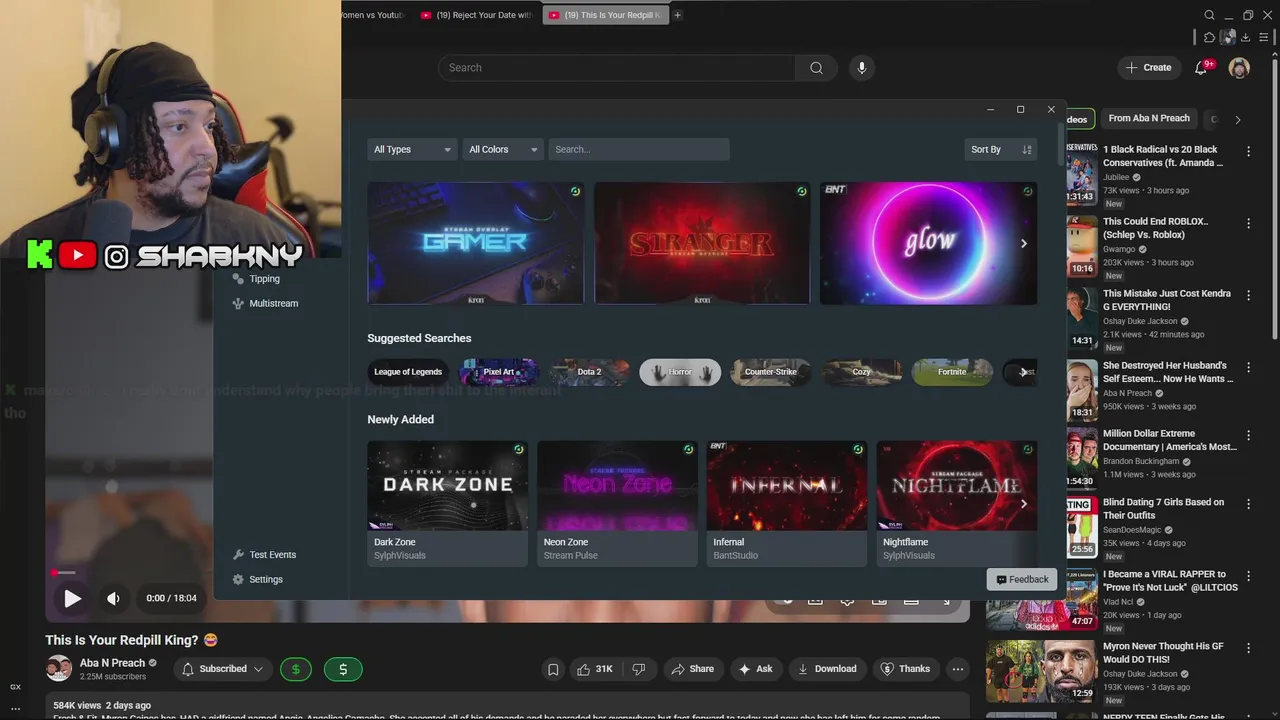Click the Feedback button
The image size is (1280, 720).
[x=1021, y=579]
